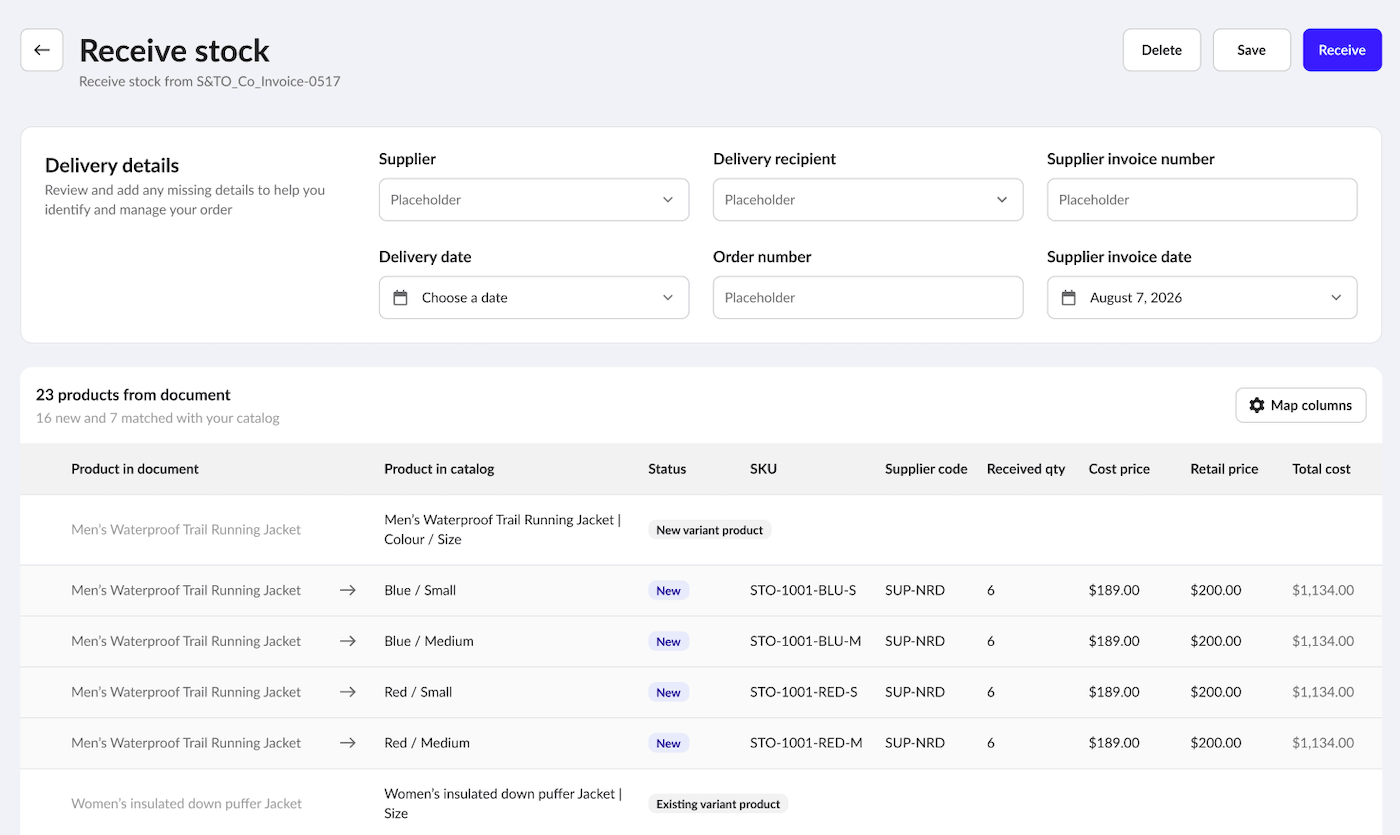Click Women's insulated down puffer Jacket document row

click(x=186, y=804)
